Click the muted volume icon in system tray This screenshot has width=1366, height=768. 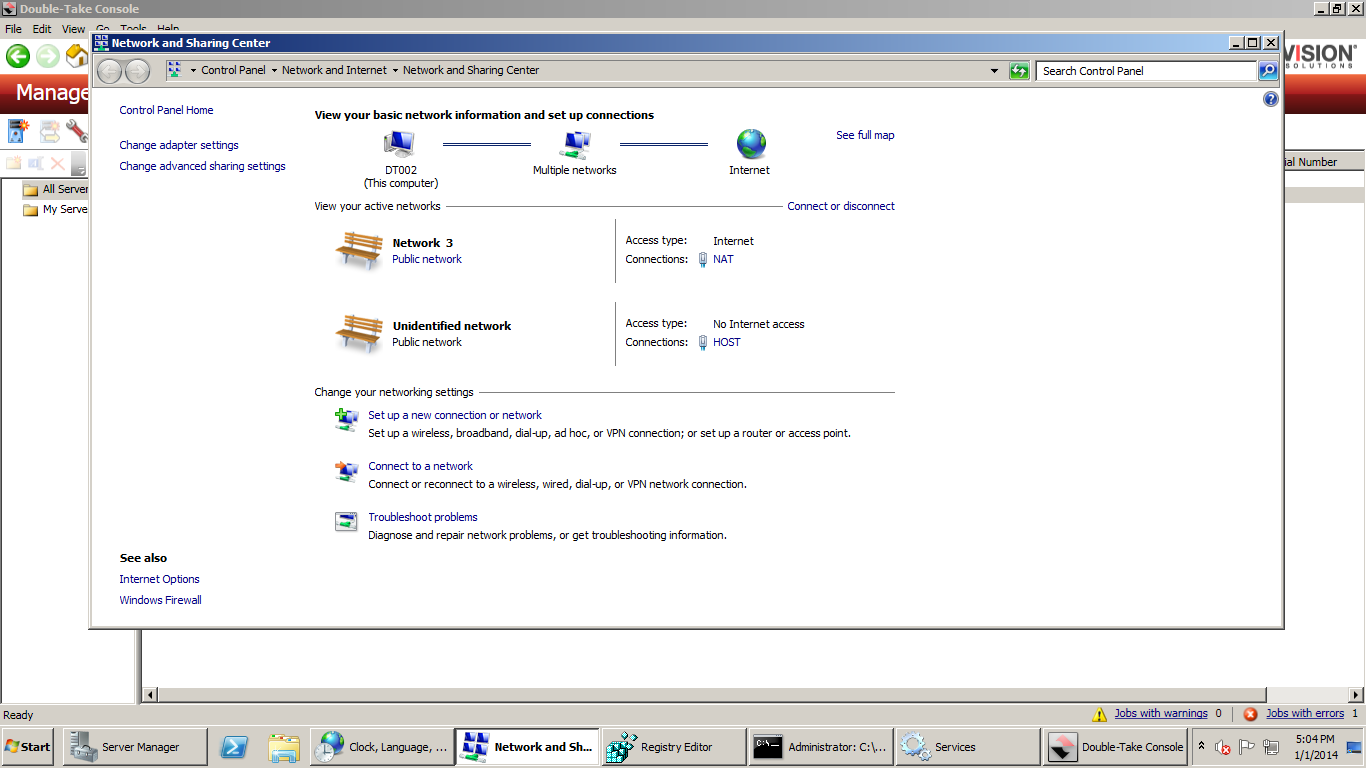click(x=1222, y=747)
